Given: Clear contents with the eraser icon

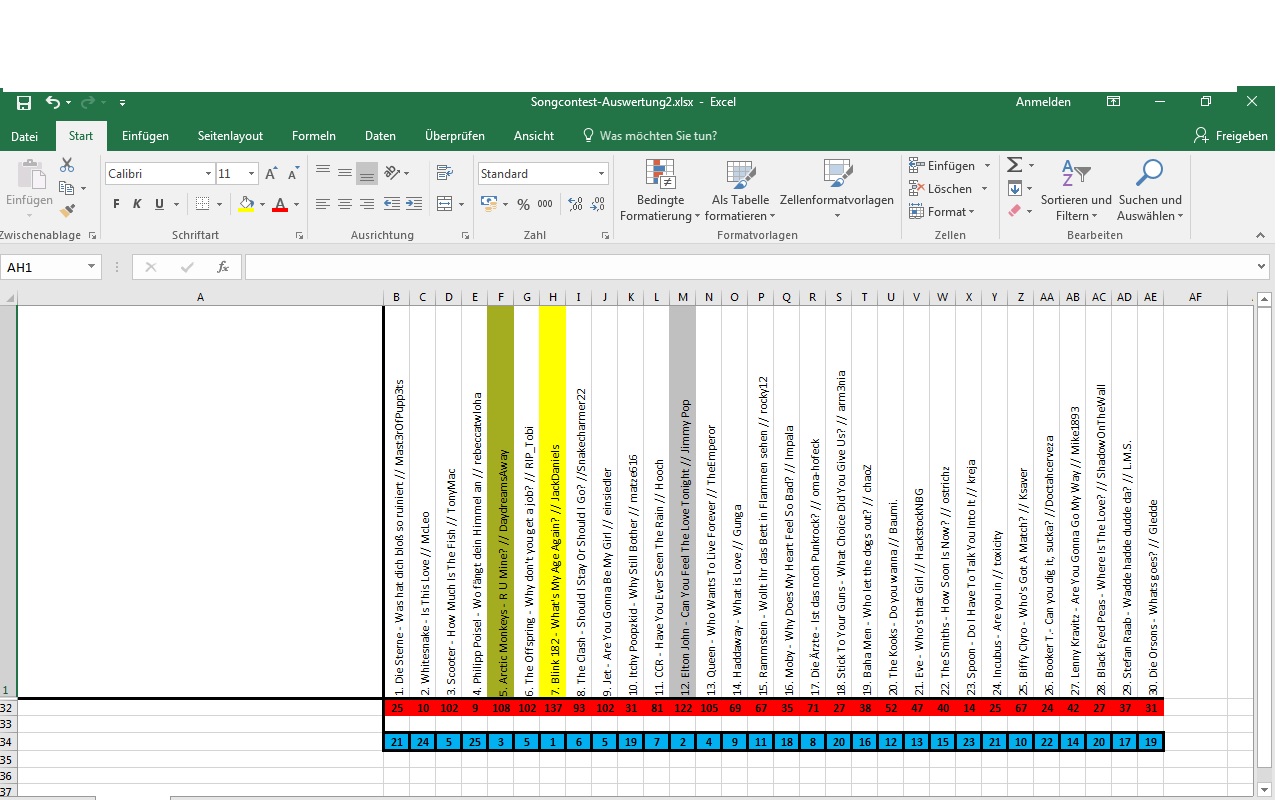Looking at the screenshot, I should coord(1014,211).
